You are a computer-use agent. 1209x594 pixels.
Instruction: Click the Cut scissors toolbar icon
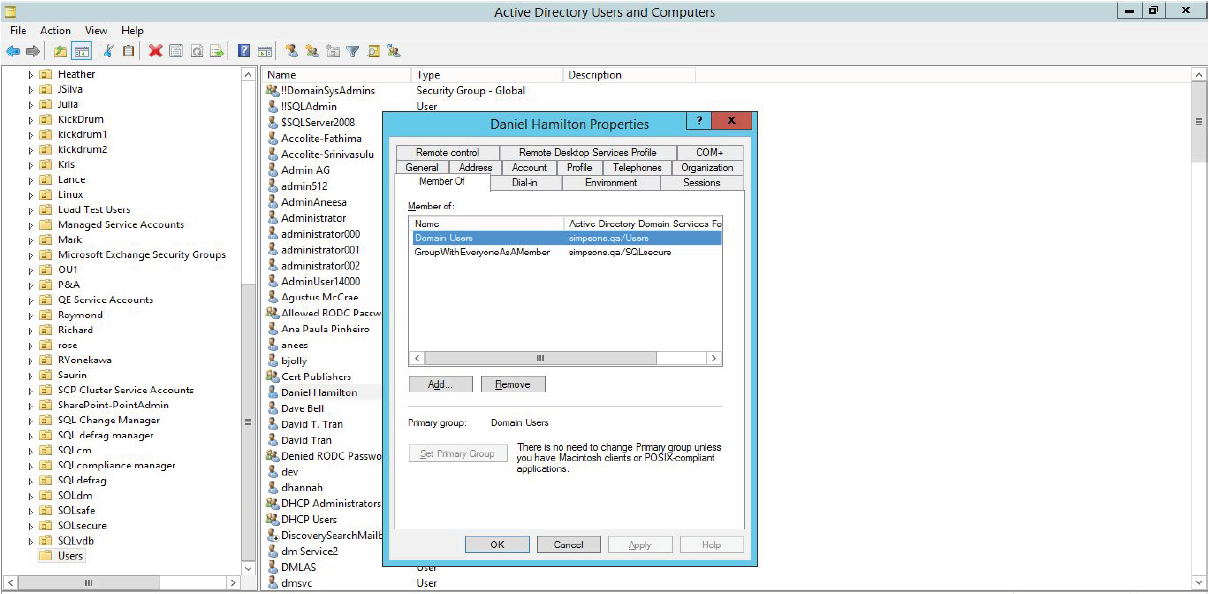(x=109, y=51)
